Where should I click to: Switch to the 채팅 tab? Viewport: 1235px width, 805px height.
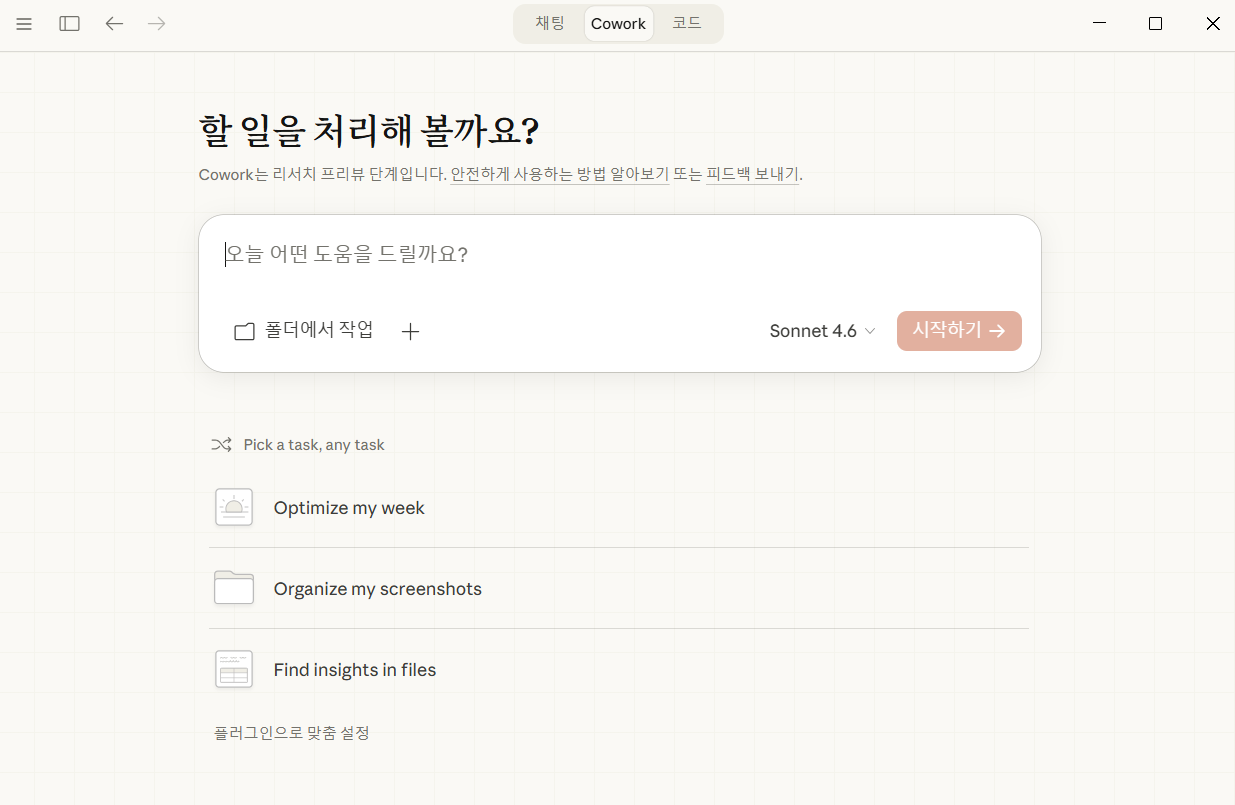(550, 24)
